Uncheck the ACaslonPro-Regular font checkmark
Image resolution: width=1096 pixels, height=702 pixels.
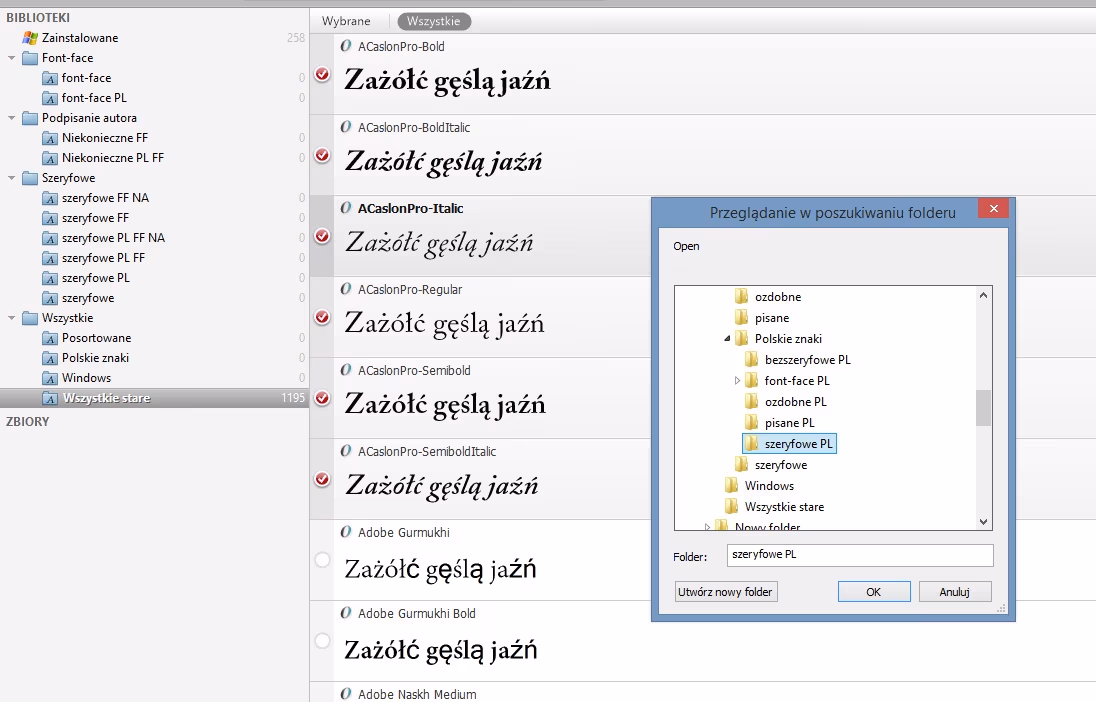point(322,317)
